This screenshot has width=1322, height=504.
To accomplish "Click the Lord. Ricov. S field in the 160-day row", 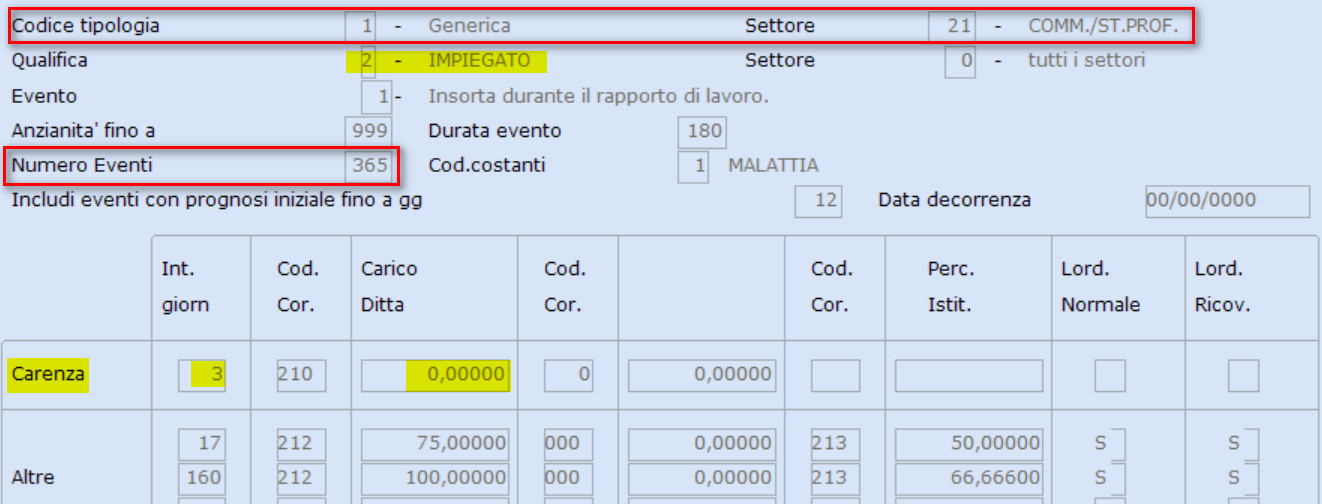I will coord(1243,477).
